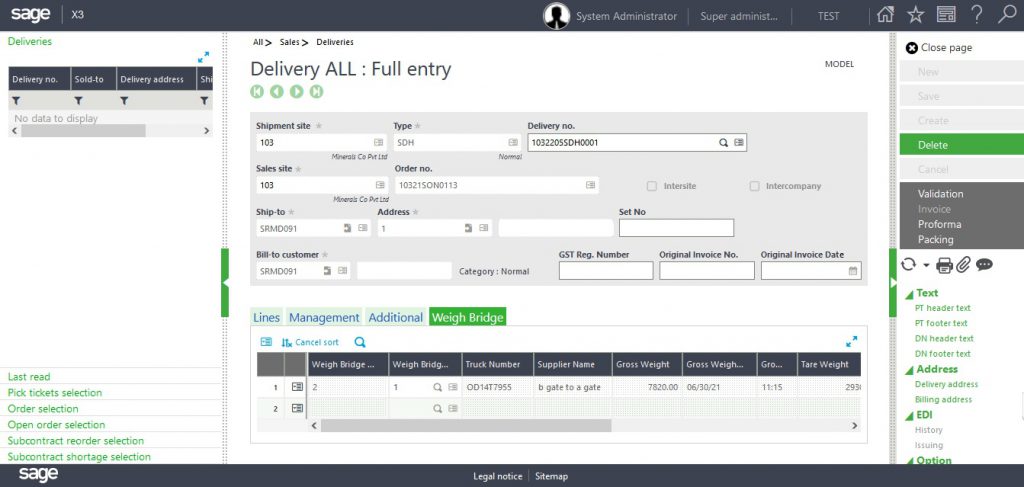Click the Delete button
This screenshot has width=1024, height=487.
pyautogui.click(x=961, y=145)
